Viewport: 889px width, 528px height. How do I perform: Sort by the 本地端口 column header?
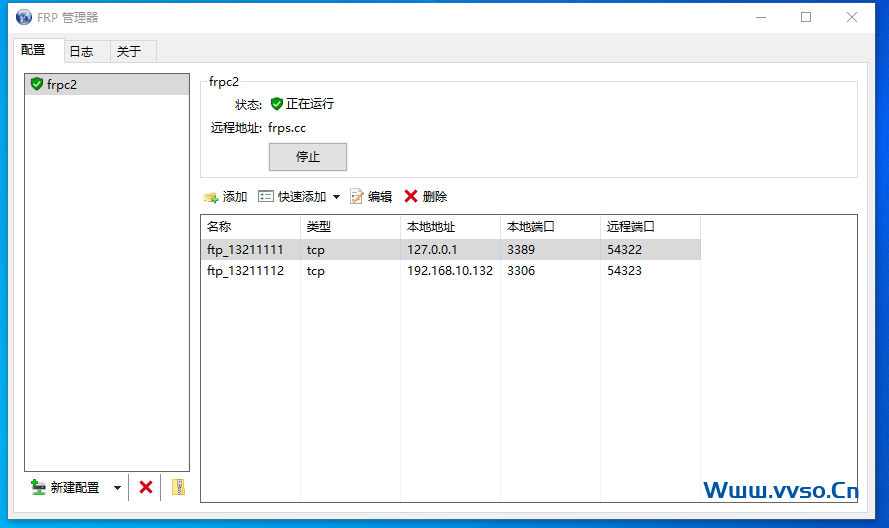tap(551, 227)
